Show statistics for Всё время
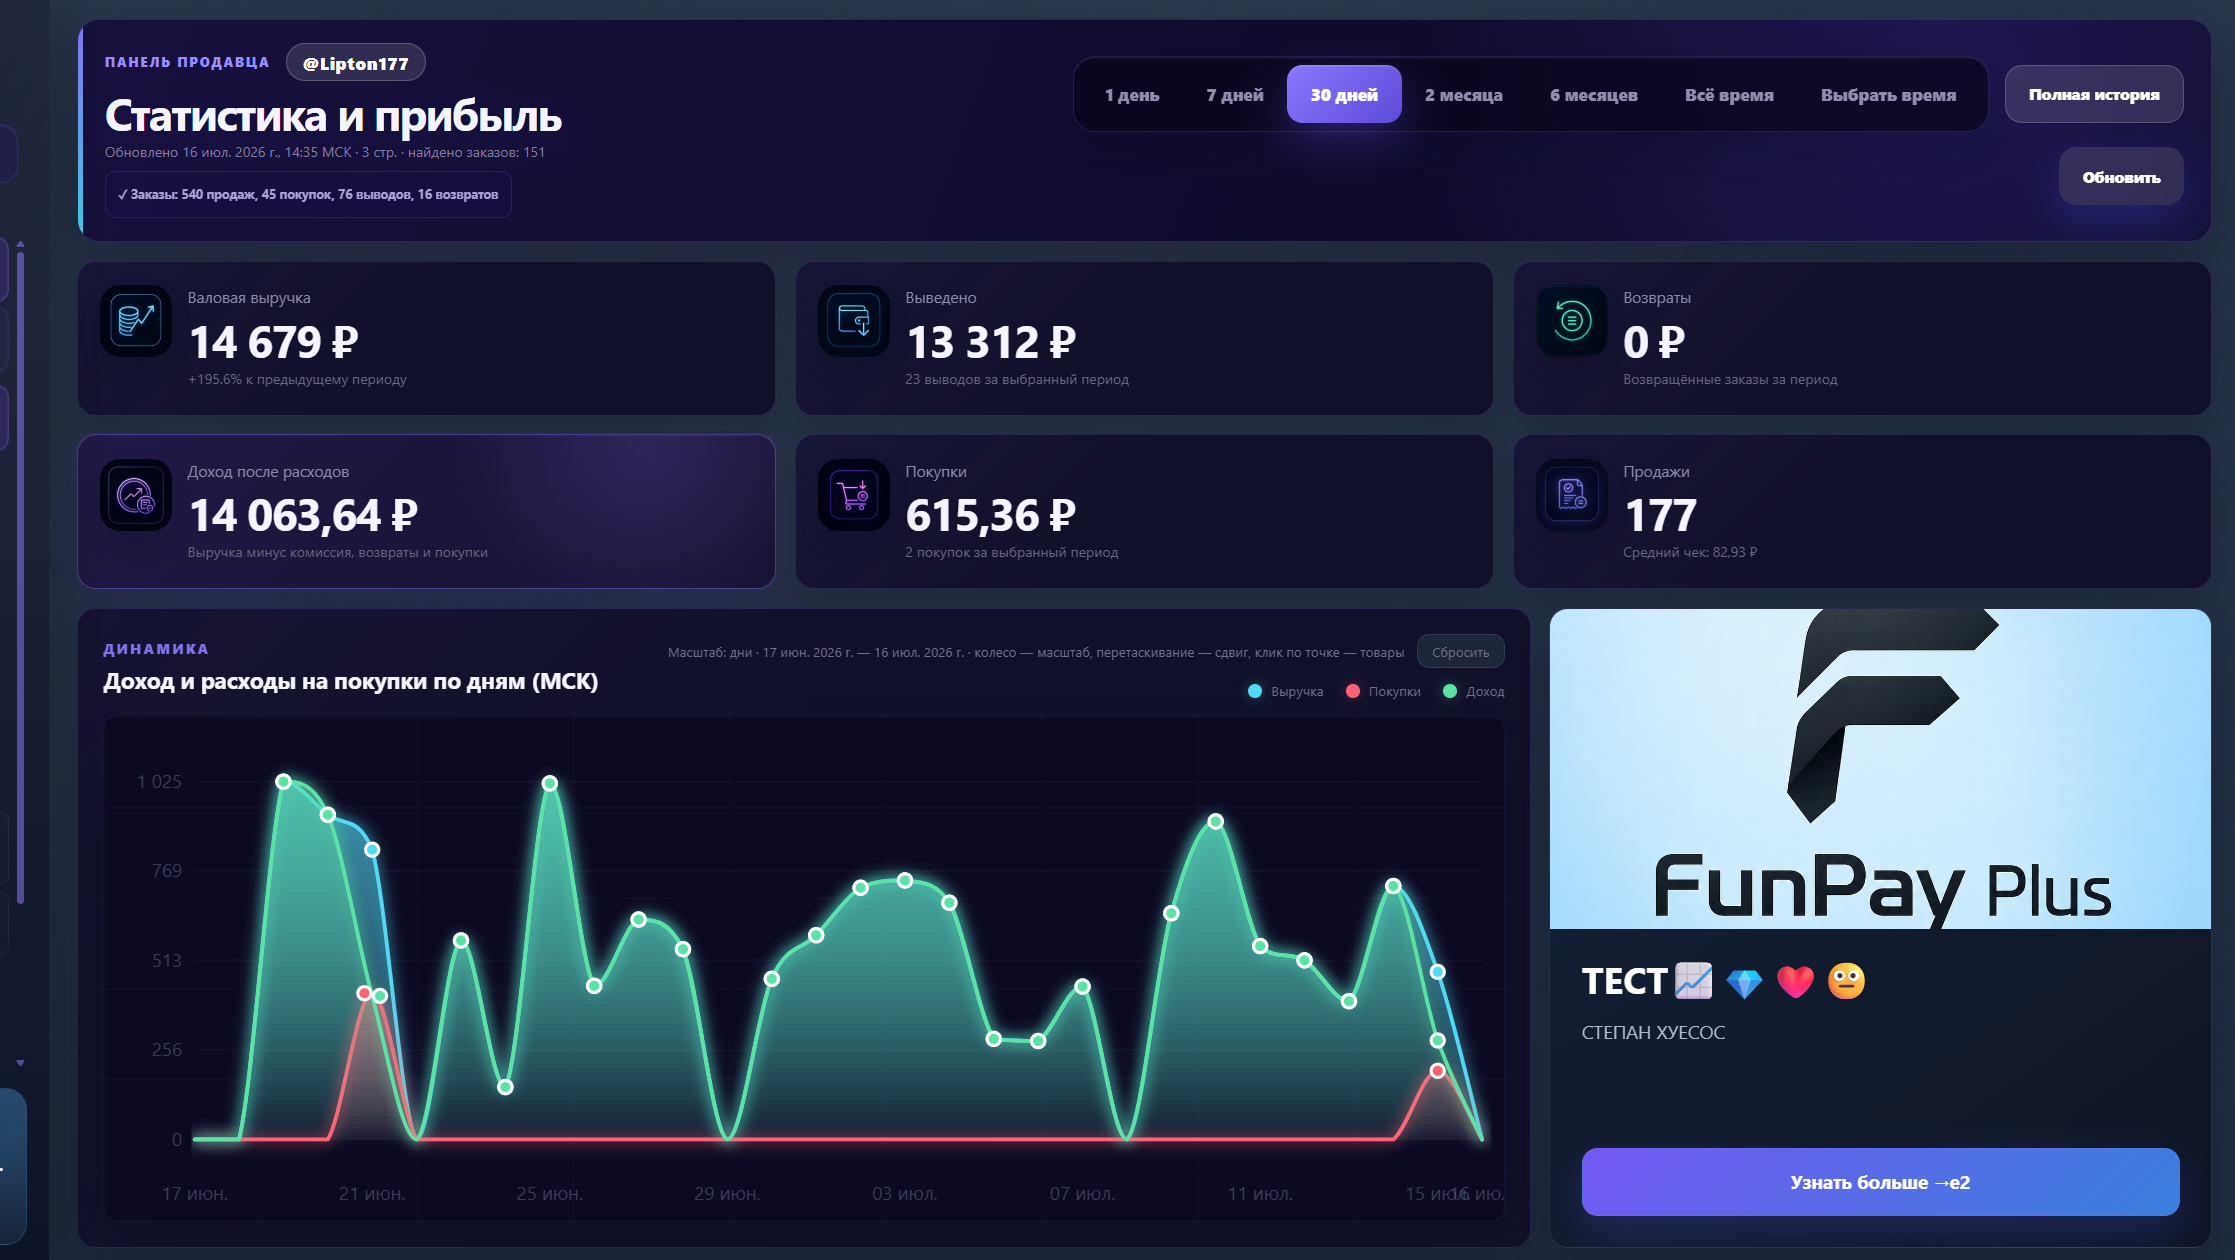This screenshot has width=2235, height=1260. pos(1729,95)
